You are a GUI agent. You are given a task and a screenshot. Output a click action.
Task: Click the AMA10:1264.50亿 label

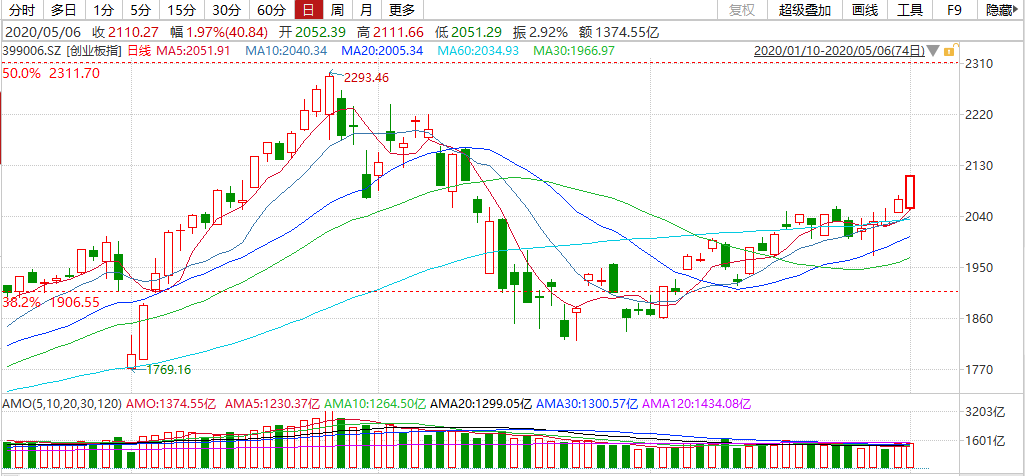pyautogui.click(x=375, y=404)
